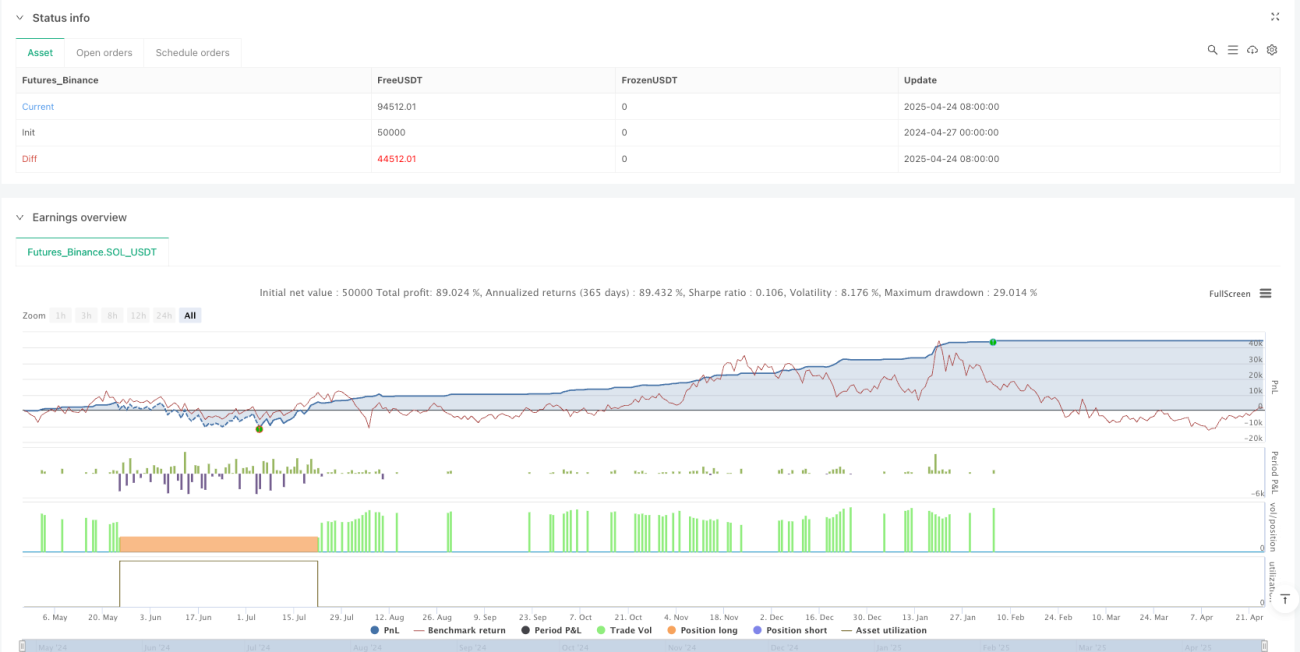This screenshot has width=1300, height=652.
Task: Click the green marker dot on the PnL peak
Action: (993, 342)
